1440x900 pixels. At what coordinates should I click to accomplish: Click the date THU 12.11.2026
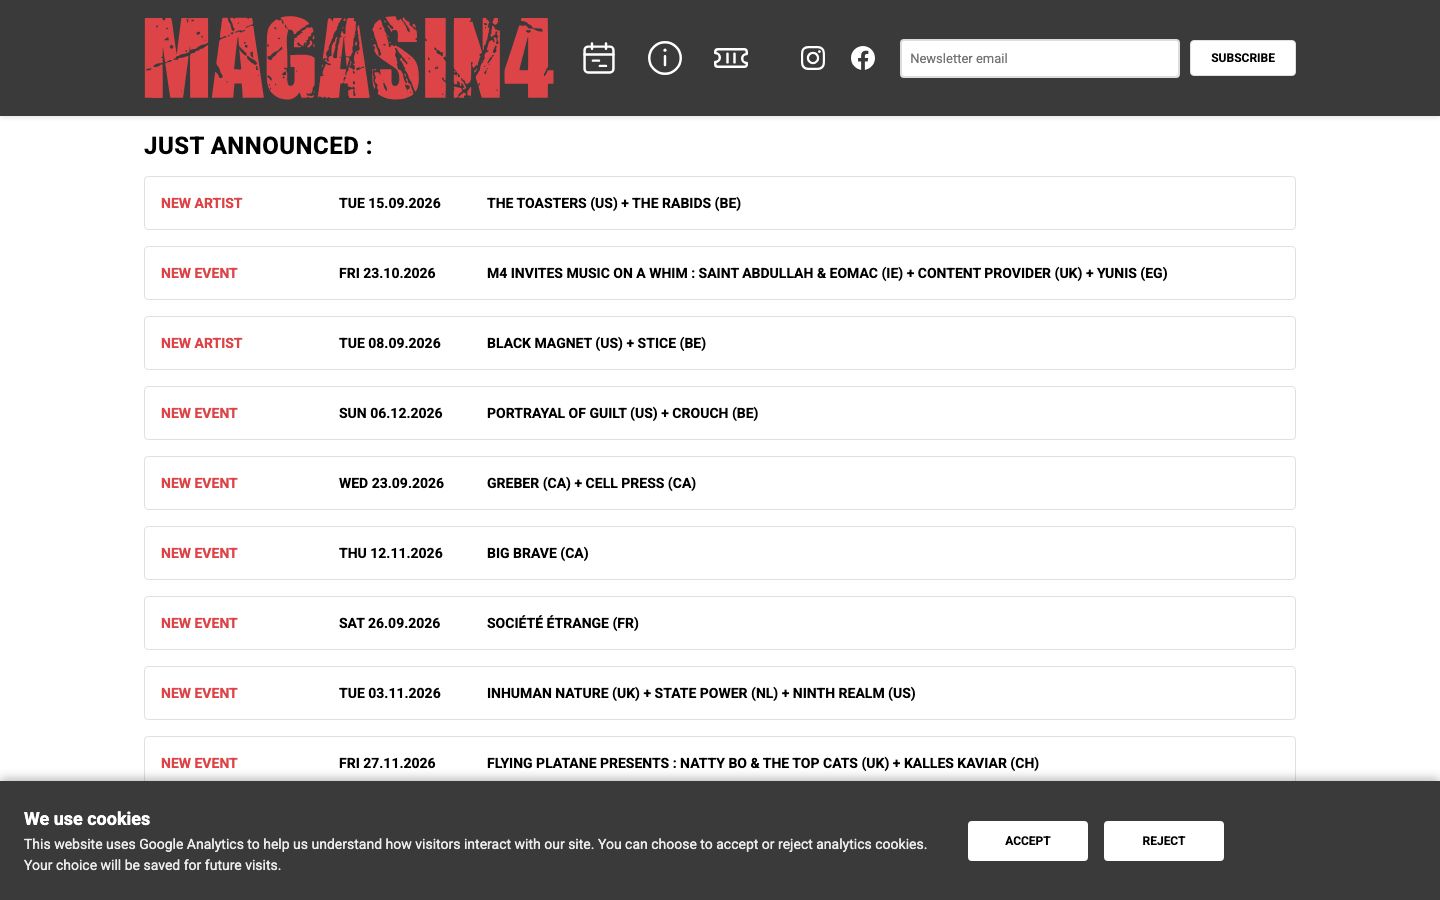(390, 553)
